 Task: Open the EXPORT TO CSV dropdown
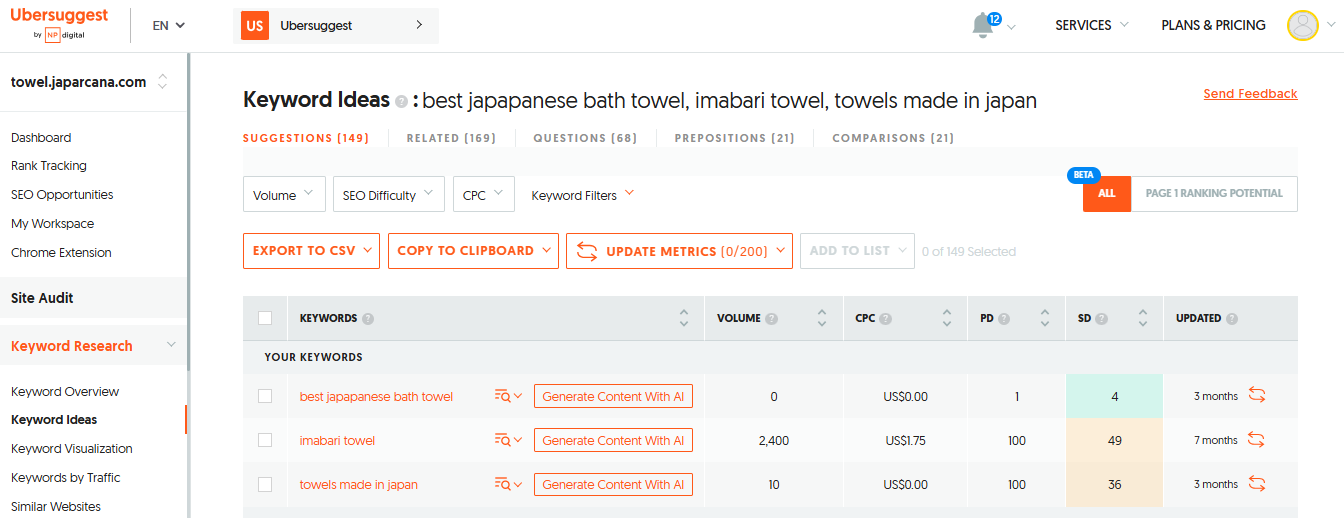tap(311, 251)
